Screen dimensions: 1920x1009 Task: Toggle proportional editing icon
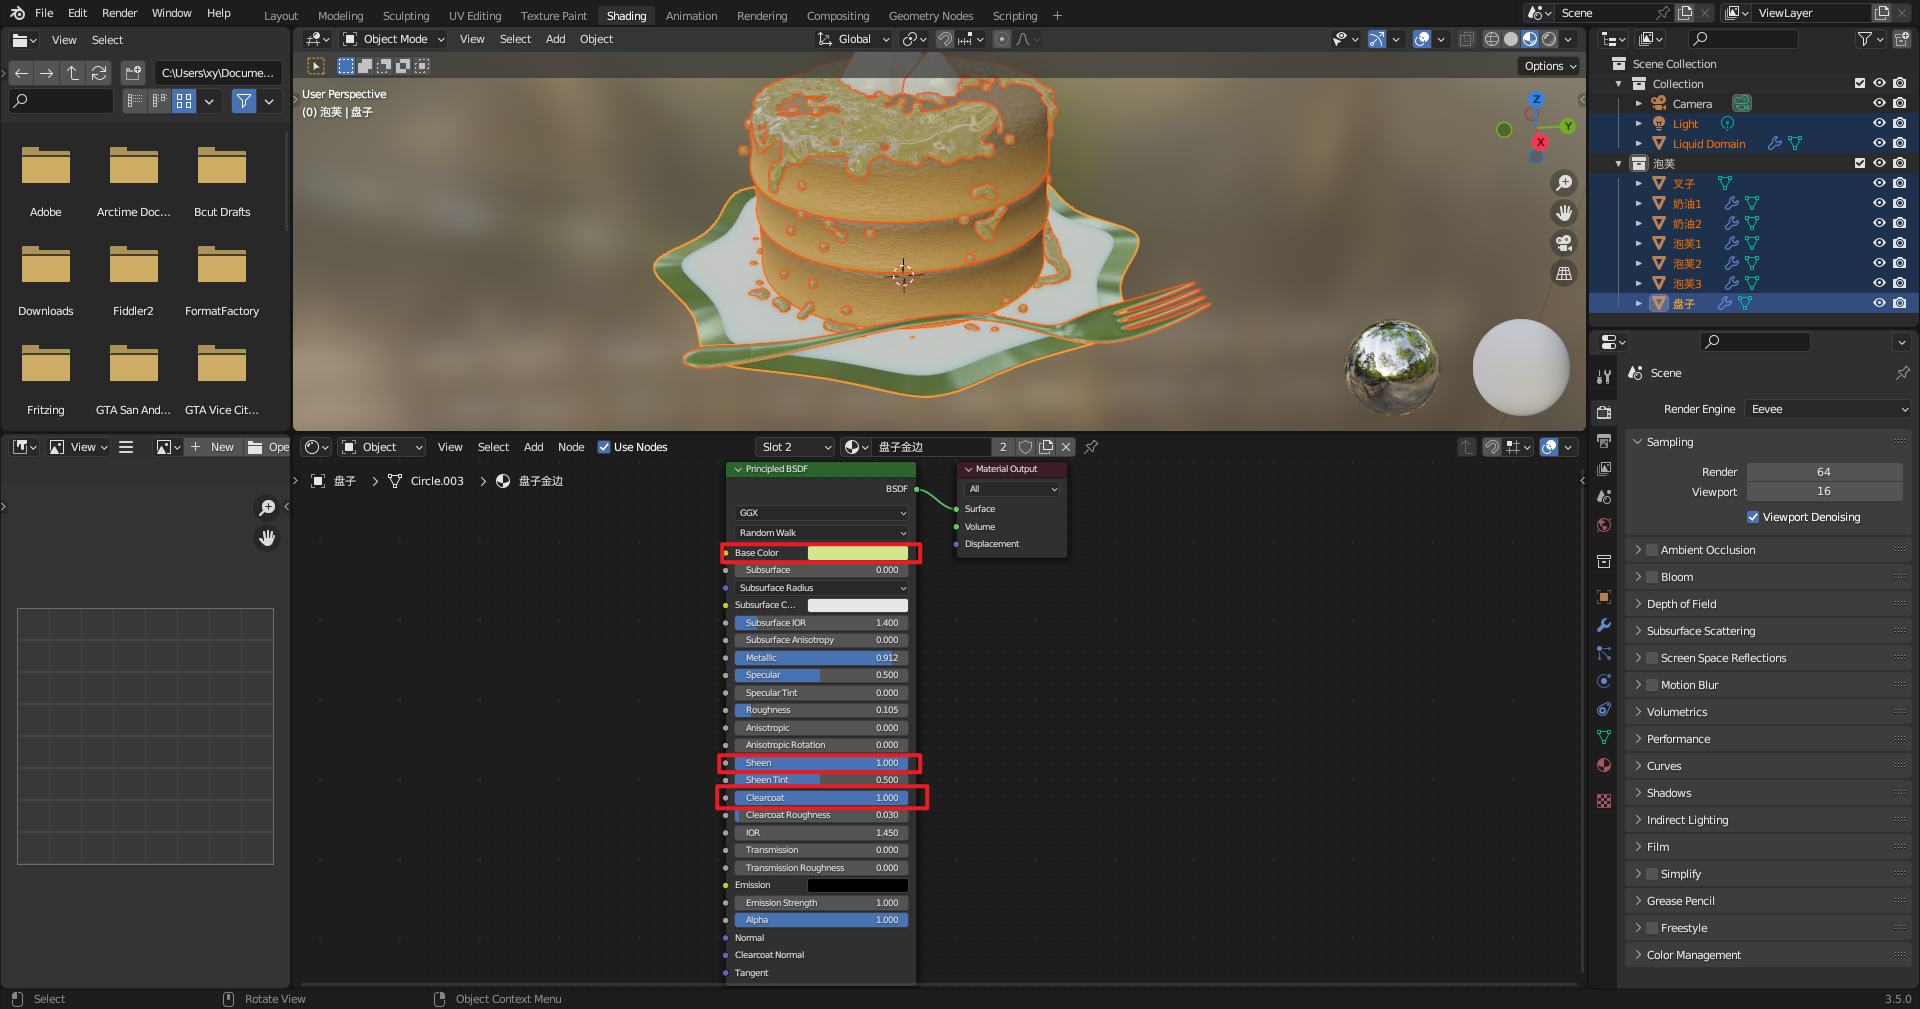tap(1002, 39)
